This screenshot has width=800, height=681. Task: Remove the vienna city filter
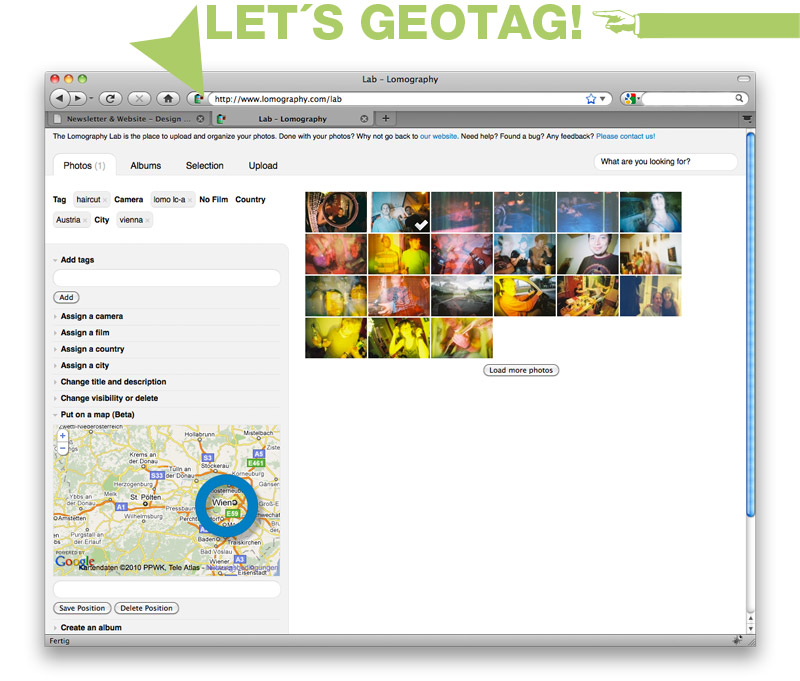147,220
